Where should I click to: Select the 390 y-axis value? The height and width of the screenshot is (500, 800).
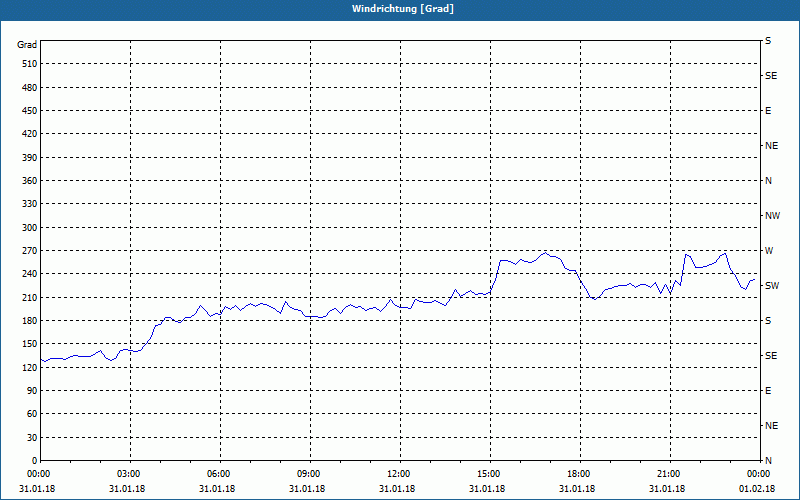(x=29, y=157)
